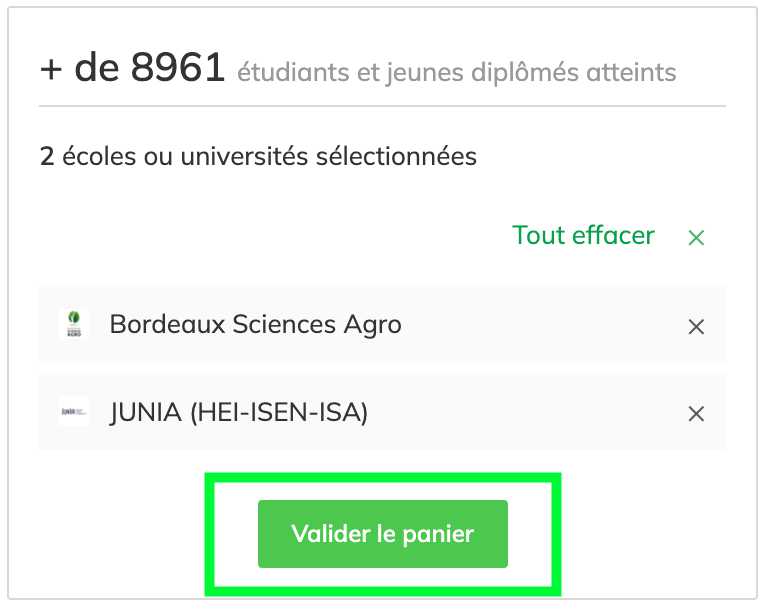Click "écoles ou universités sélectionnées" label
This screenshot has height=606, width=766.
(x=269, y=156)
